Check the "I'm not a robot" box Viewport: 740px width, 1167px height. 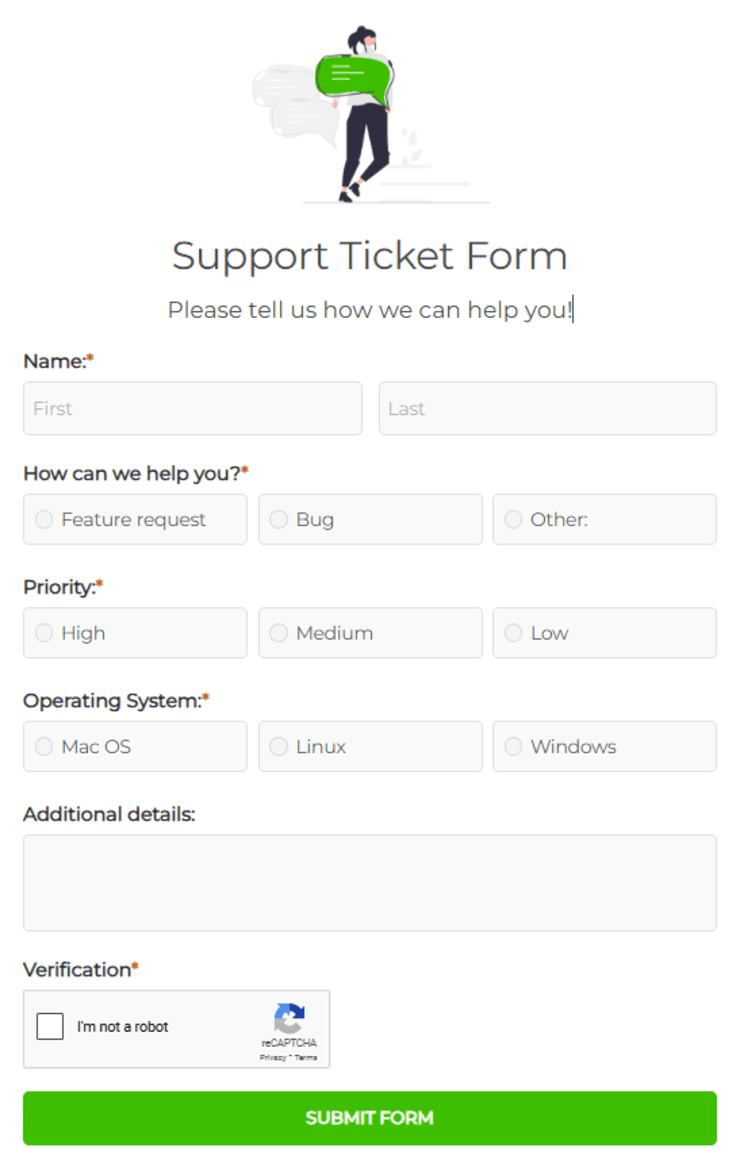tap(50, 1025)
